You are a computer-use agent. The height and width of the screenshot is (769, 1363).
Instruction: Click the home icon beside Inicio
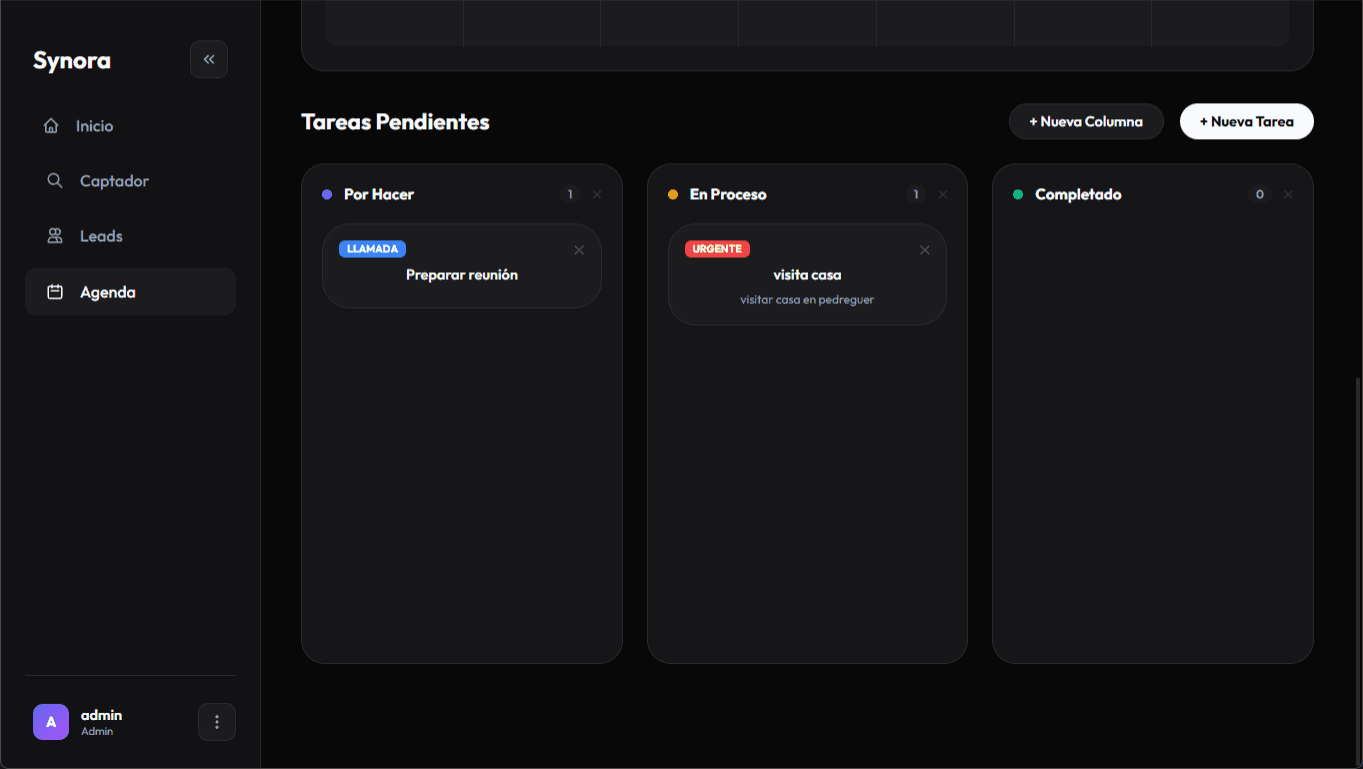click(x=51, y=126)
